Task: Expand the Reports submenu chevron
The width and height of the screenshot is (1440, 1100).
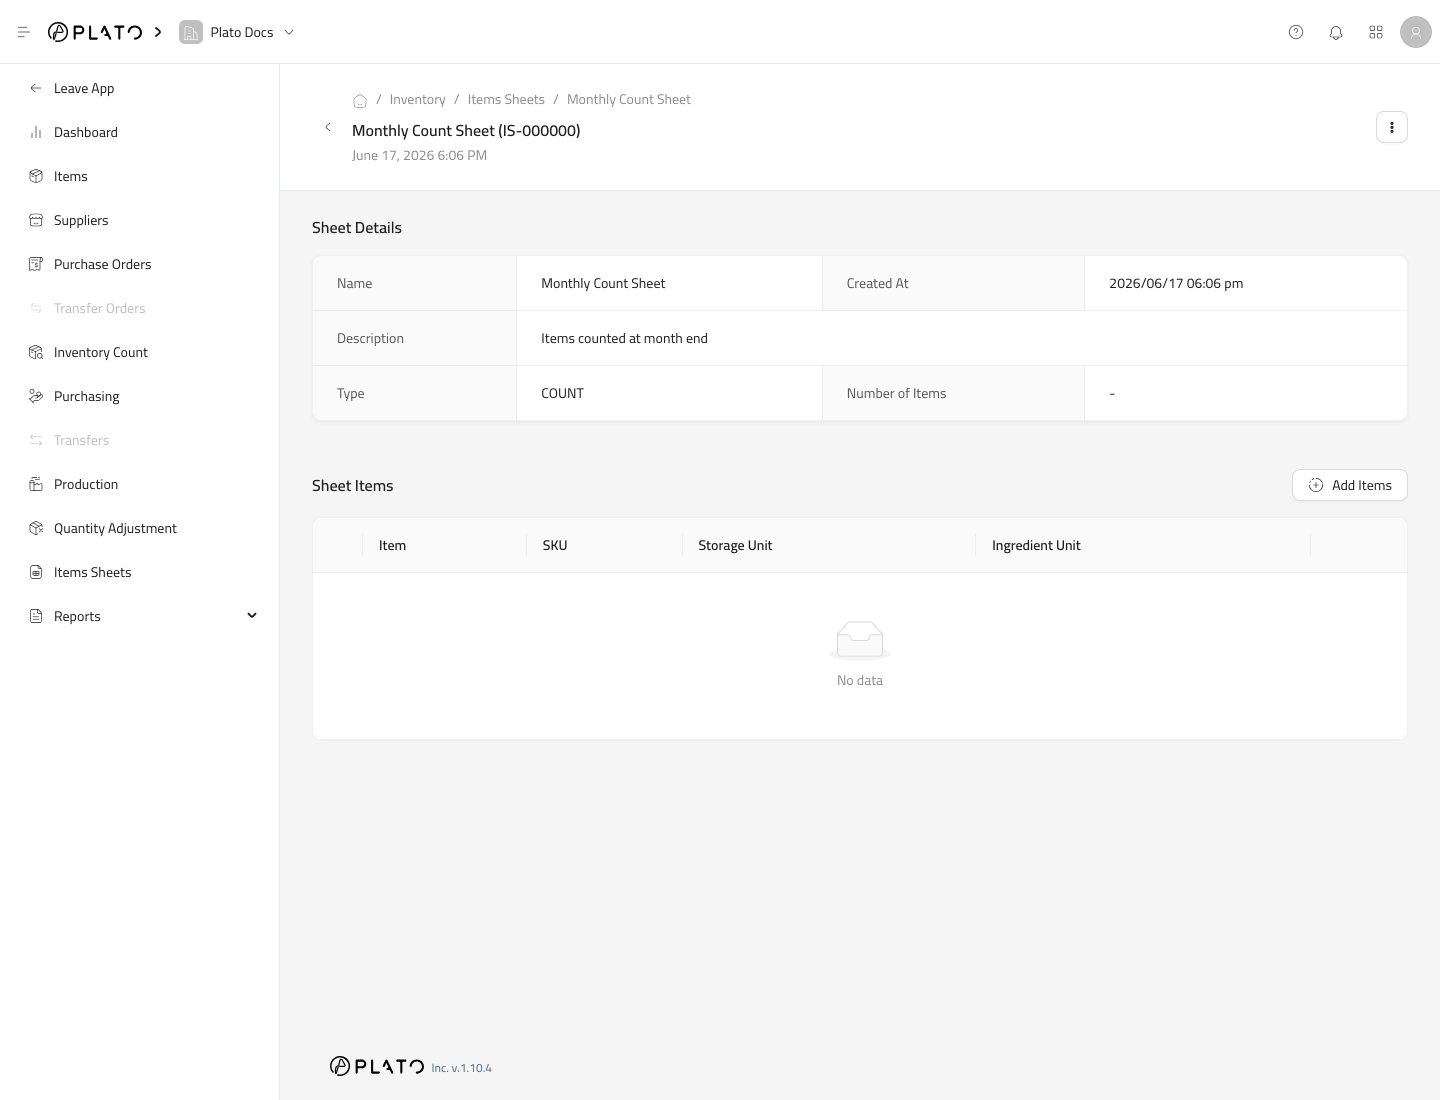Action: (252, 615)
